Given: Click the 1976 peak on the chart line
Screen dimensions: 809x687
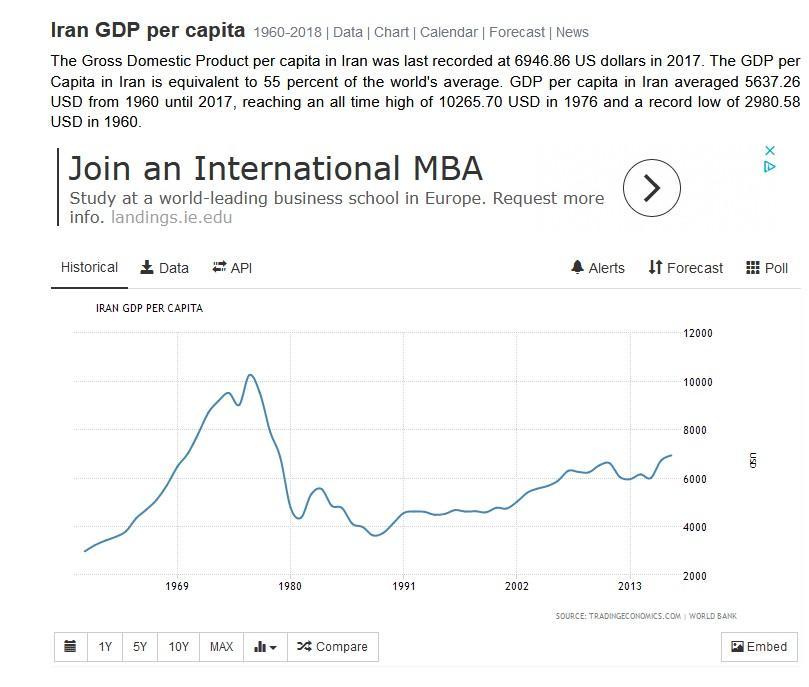Looking at the screenshot, I should tap(251, 375).
